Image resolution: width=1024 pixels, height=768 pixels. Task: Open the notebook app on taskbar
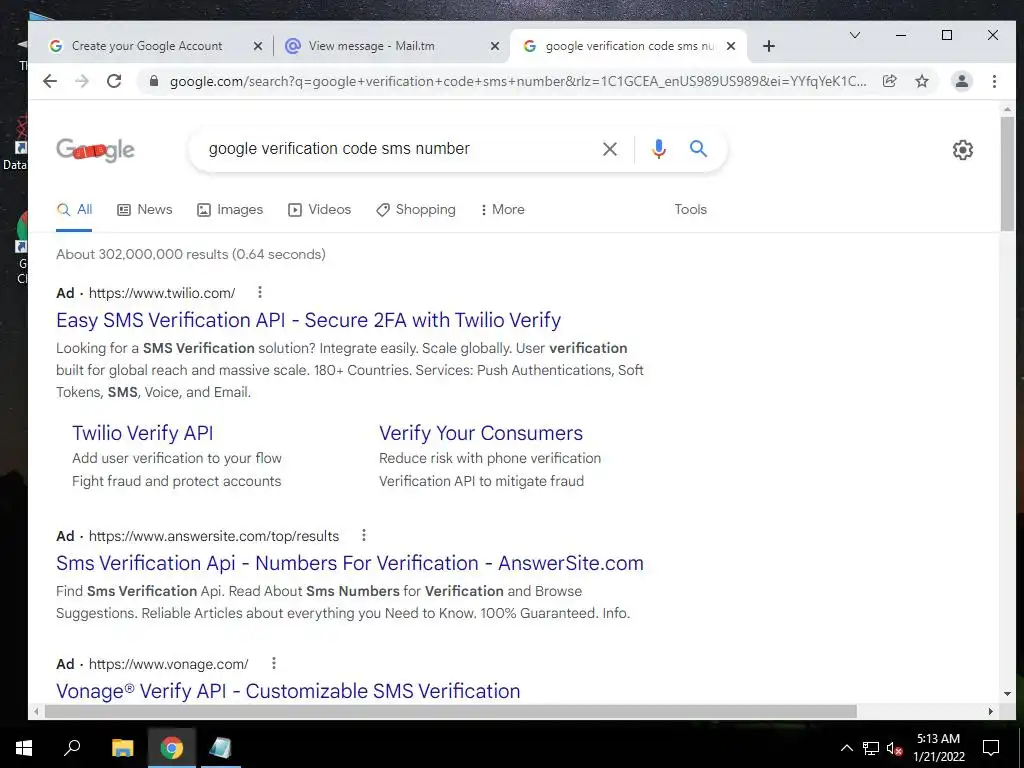pos(220,748)
